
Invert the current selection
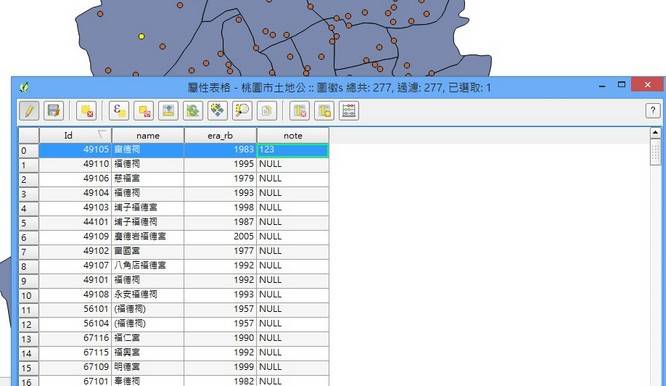tap(193, 111)
